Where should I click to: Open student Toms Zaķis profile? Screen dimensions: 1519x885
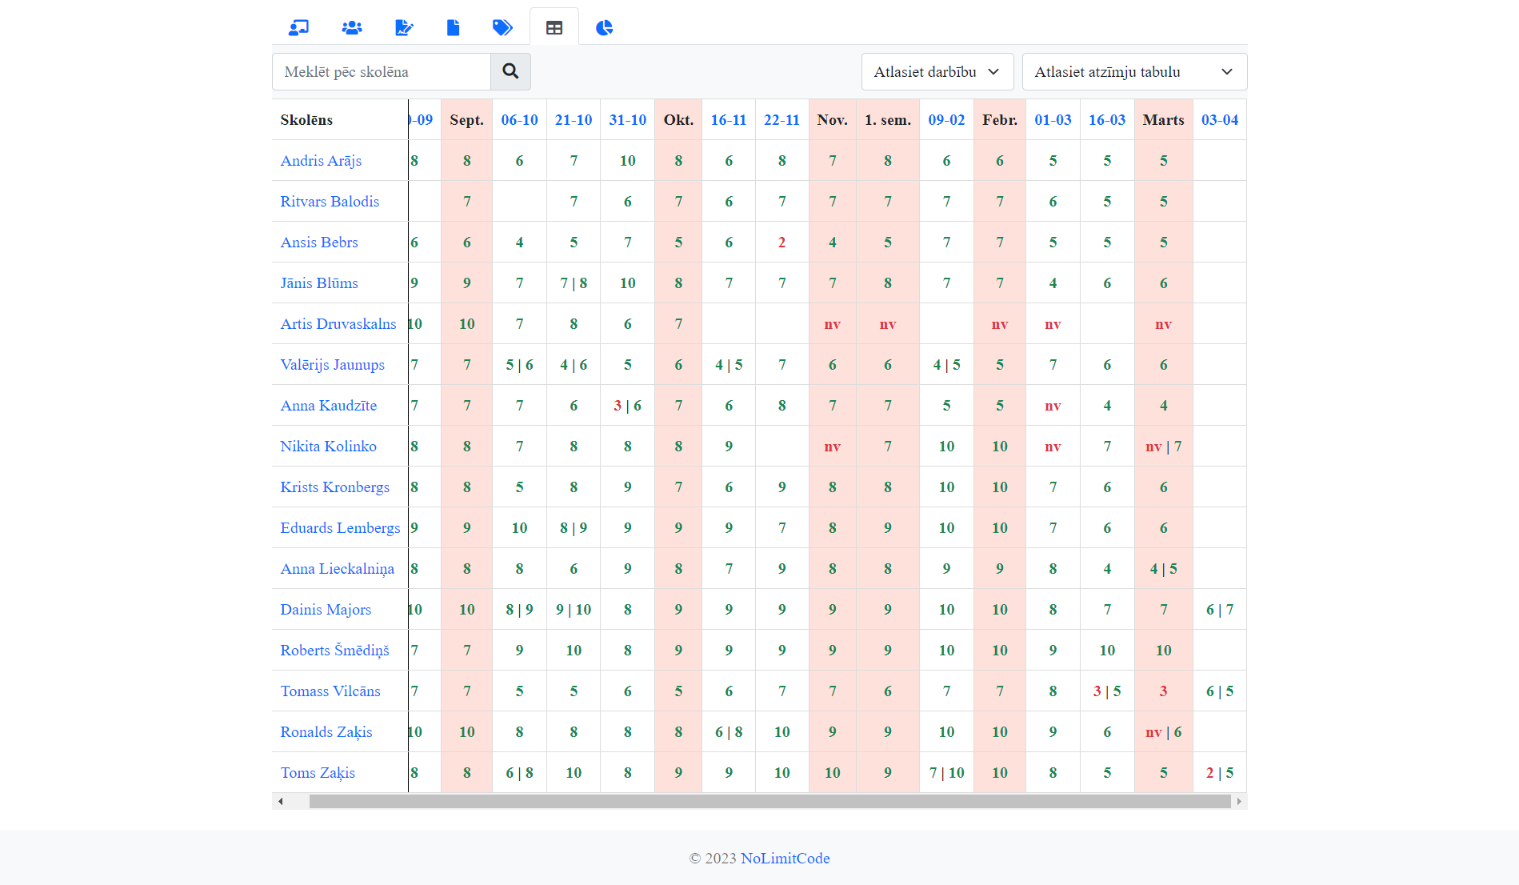click(x=317, y=773)
